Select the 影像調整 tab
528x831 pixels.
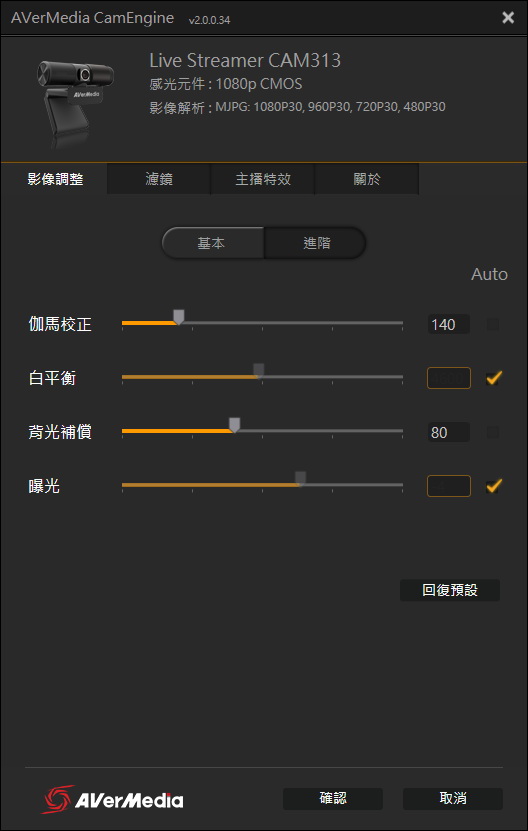click(x=55, y=179)
